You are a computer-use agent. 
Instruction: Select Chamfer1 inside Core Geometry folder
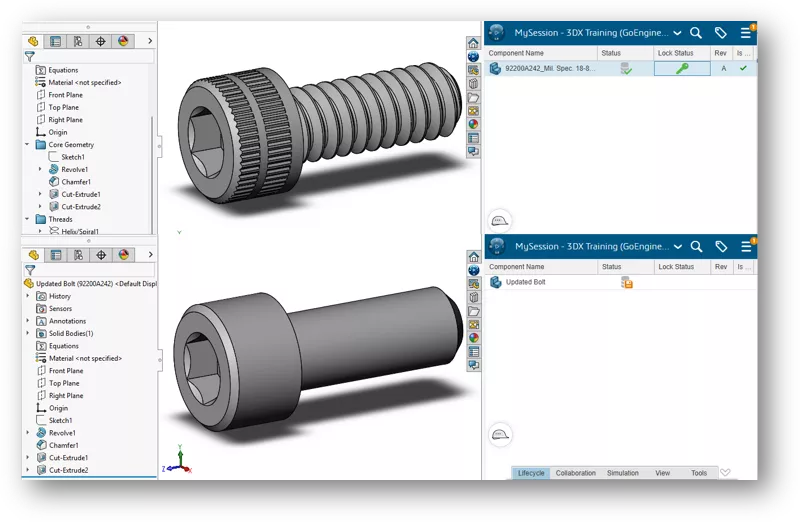pyautogui.click(x=70, y=182)
